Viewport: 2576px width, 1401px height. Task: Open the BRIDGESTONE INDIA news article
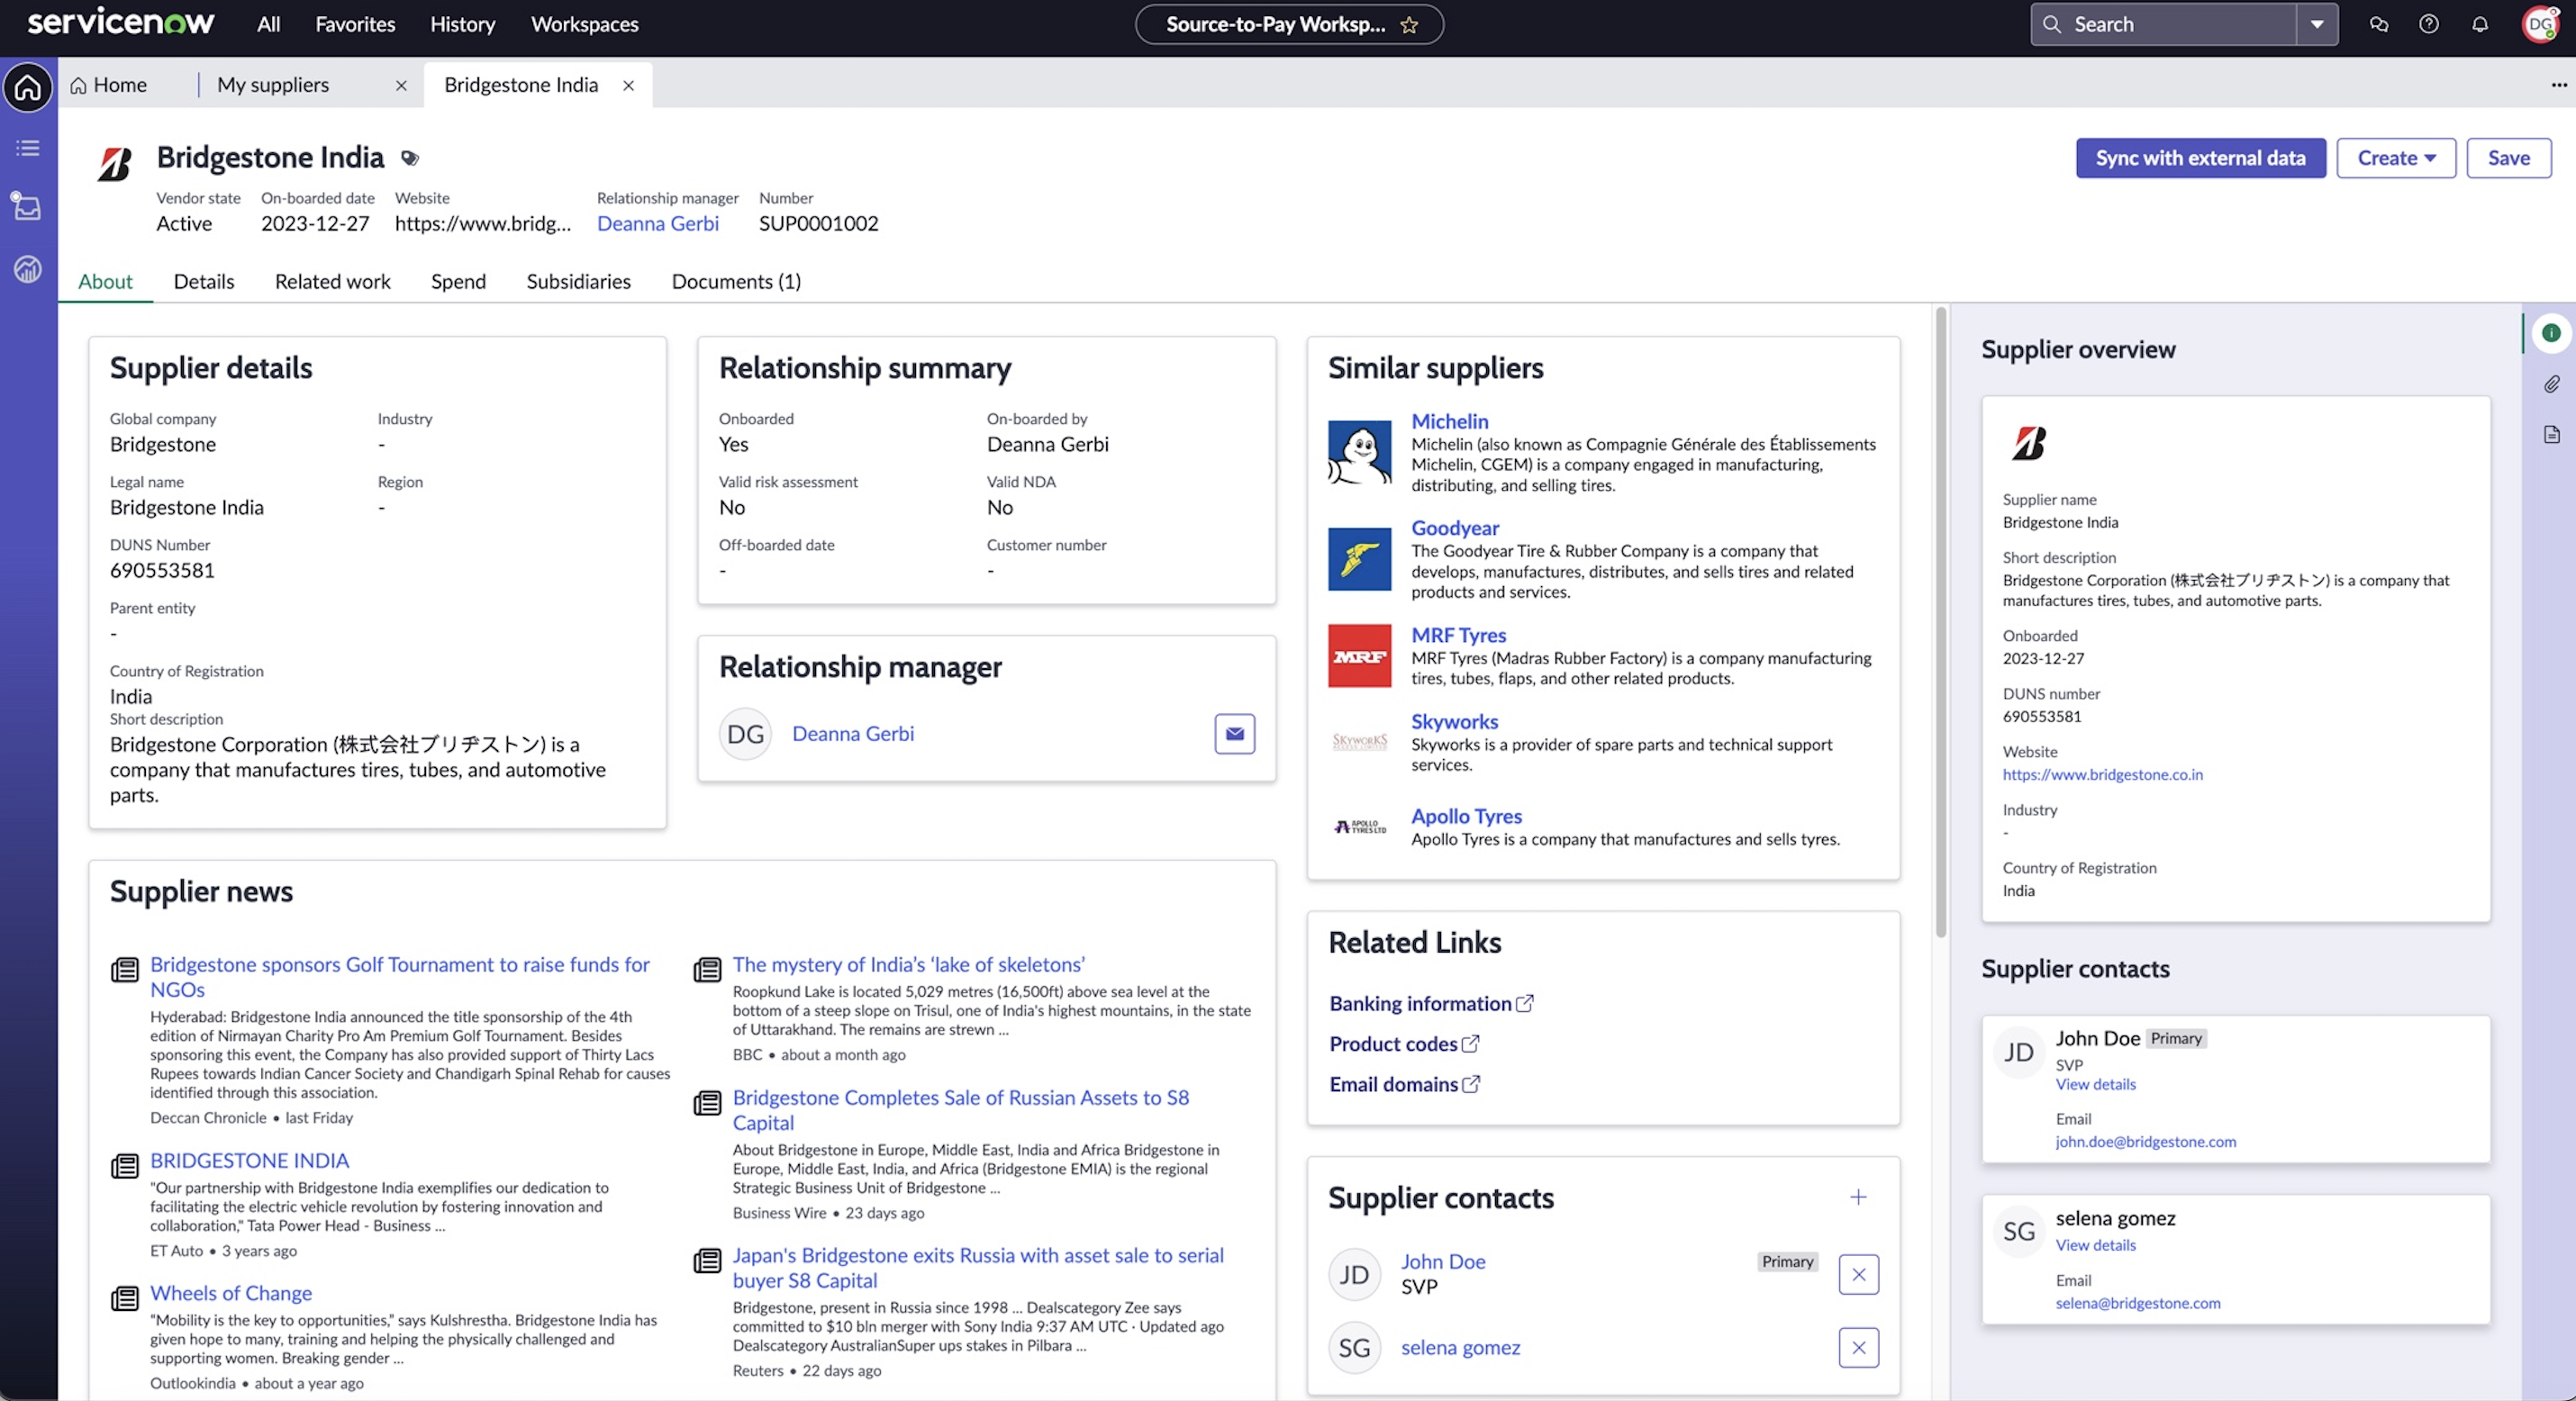click(249, 1161)
